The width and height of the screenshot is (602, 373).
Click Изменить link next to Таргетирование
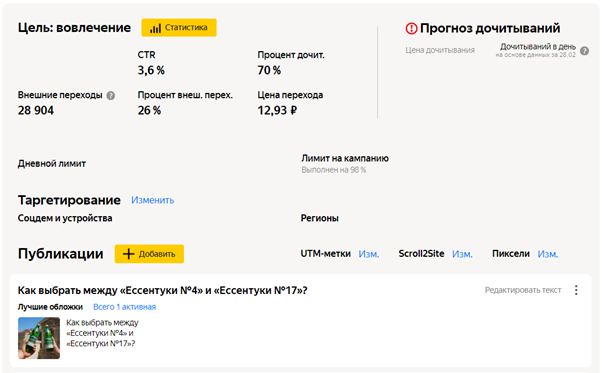coord(152,200)
